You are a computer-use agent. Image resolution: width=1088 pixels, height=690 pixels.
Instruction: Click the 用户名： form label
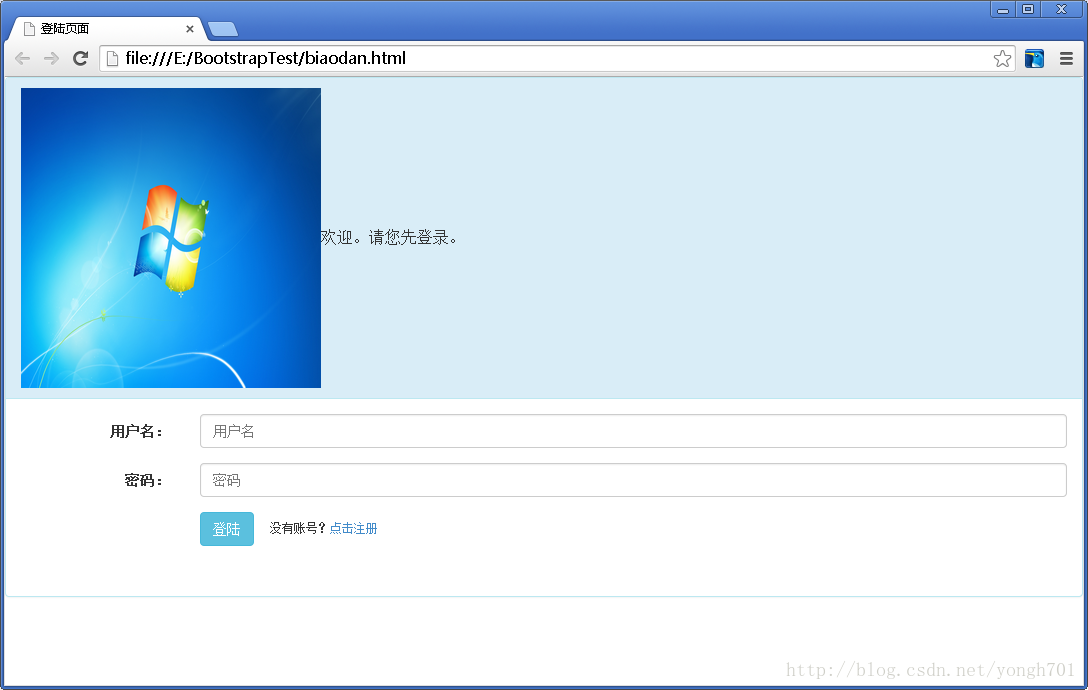137,432
